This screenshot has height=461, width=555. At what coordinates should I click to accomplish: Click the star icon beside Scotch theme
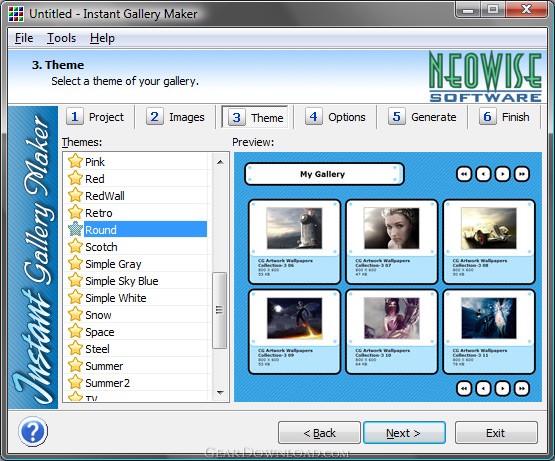click(75, 246)
